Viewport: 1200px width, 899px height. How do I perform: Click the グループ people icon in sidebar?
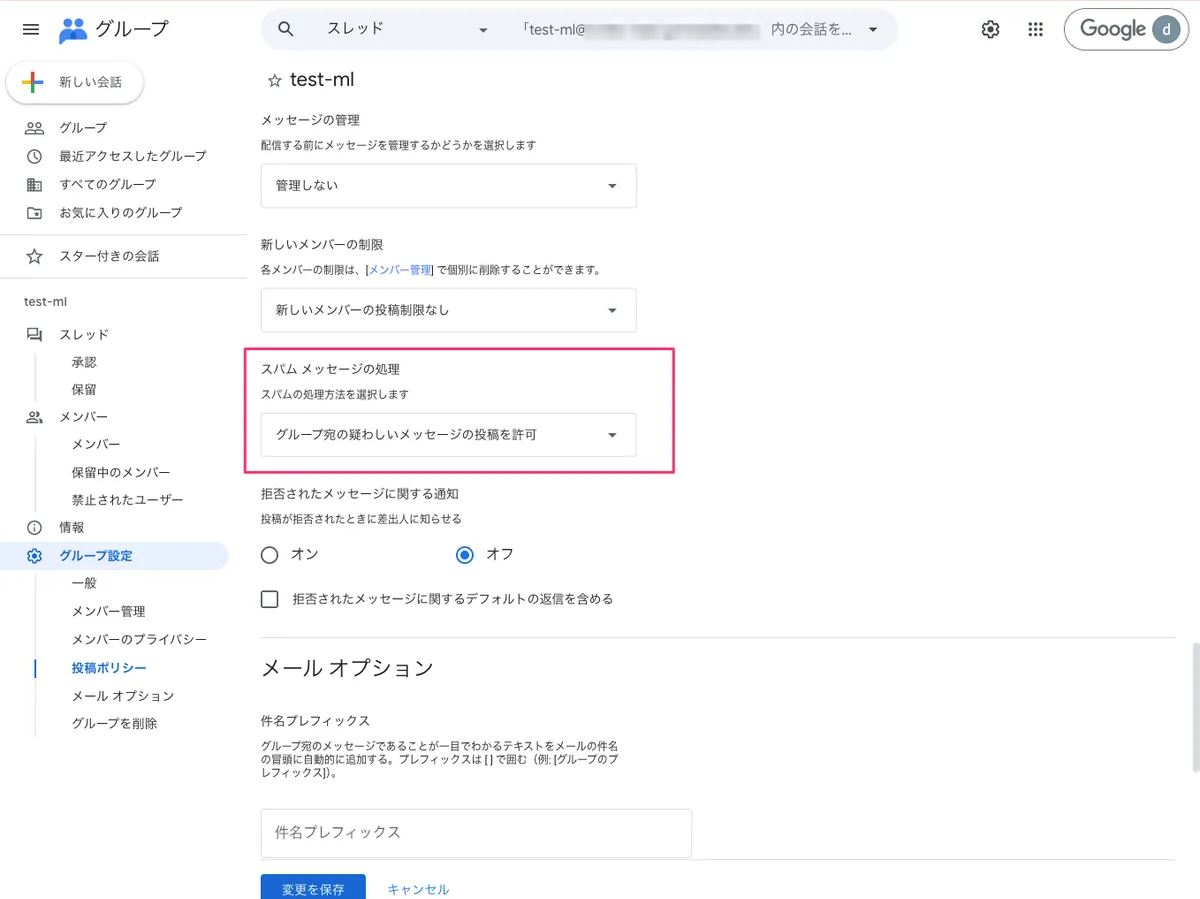pyautogui.click(x=35, y=128)
